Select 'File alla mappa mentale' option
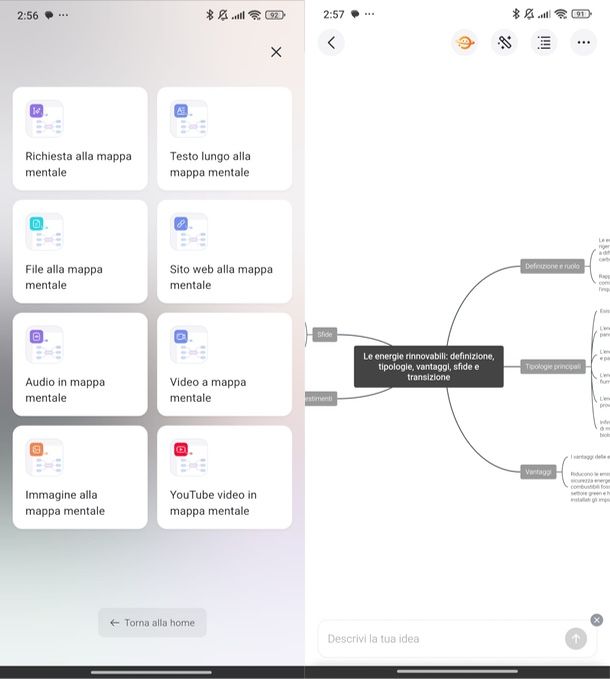The width and height of the screenshot is (610, 679). [x=80, y=252]
